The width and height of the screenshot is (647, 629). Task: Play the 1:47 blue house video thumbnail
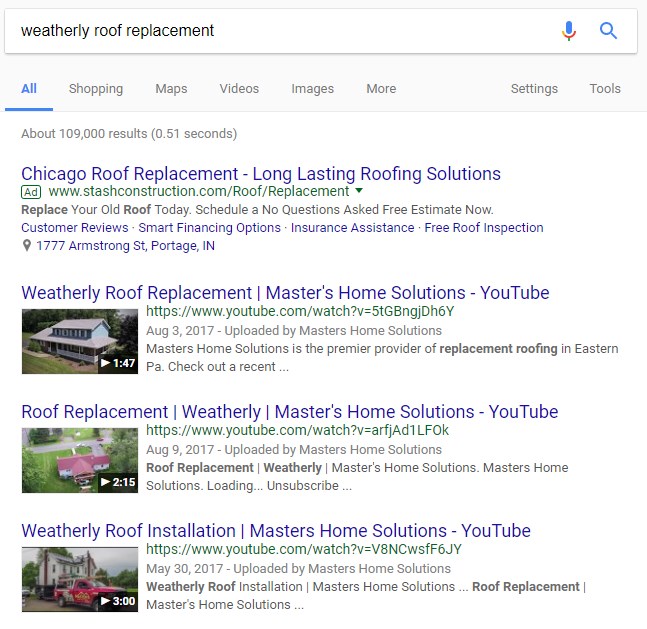80,341
